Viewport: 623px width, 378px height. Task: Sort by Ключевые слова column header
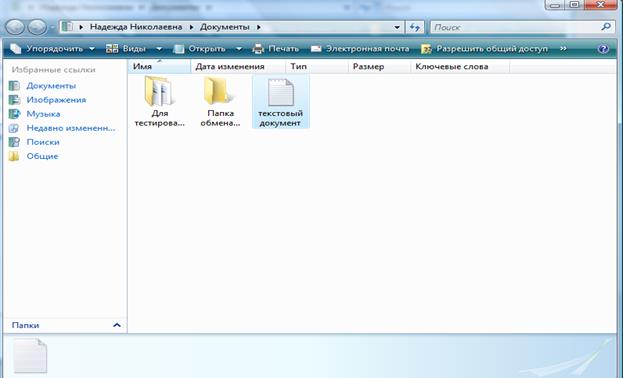[x=460, y=66]
